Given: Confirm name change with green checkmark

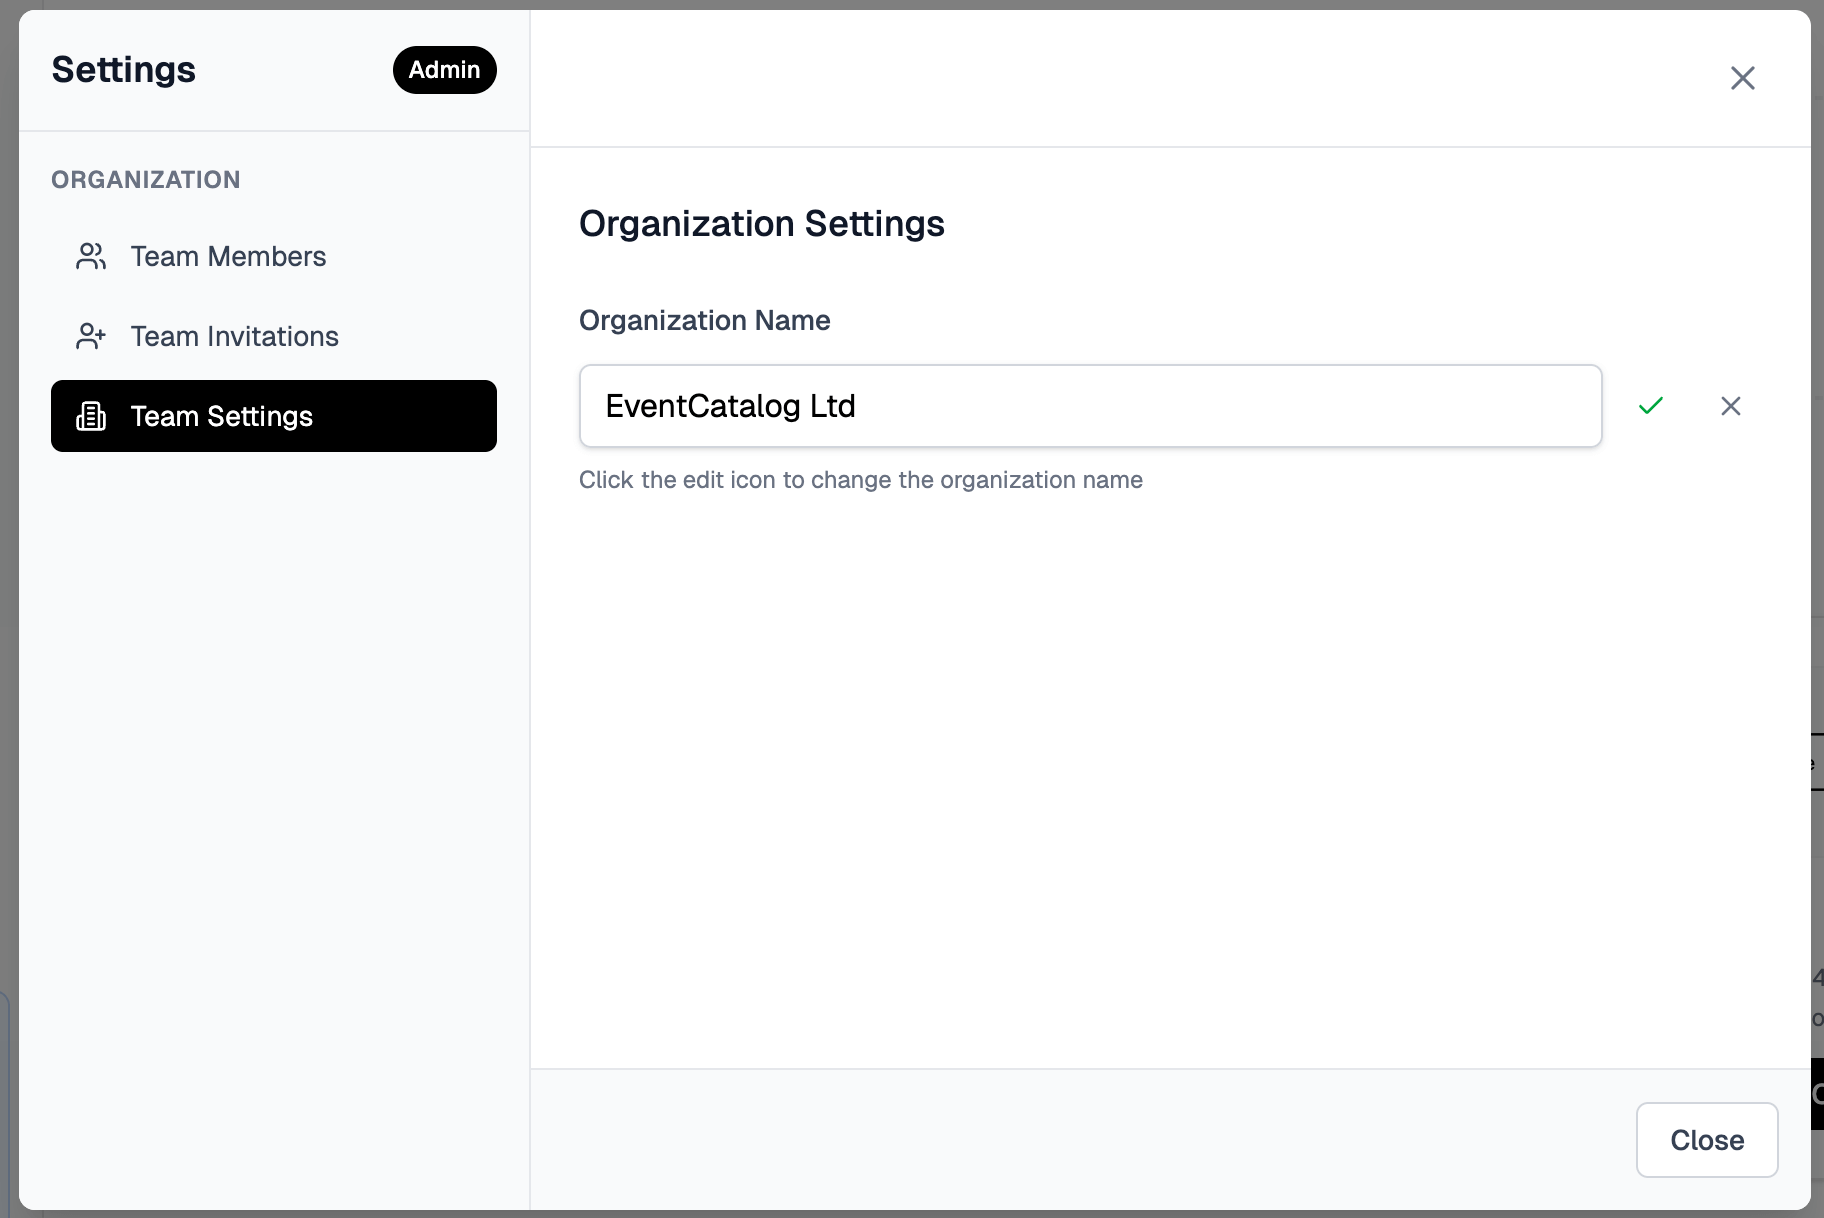Looking at the screenshot, I should coord(1651,406).
